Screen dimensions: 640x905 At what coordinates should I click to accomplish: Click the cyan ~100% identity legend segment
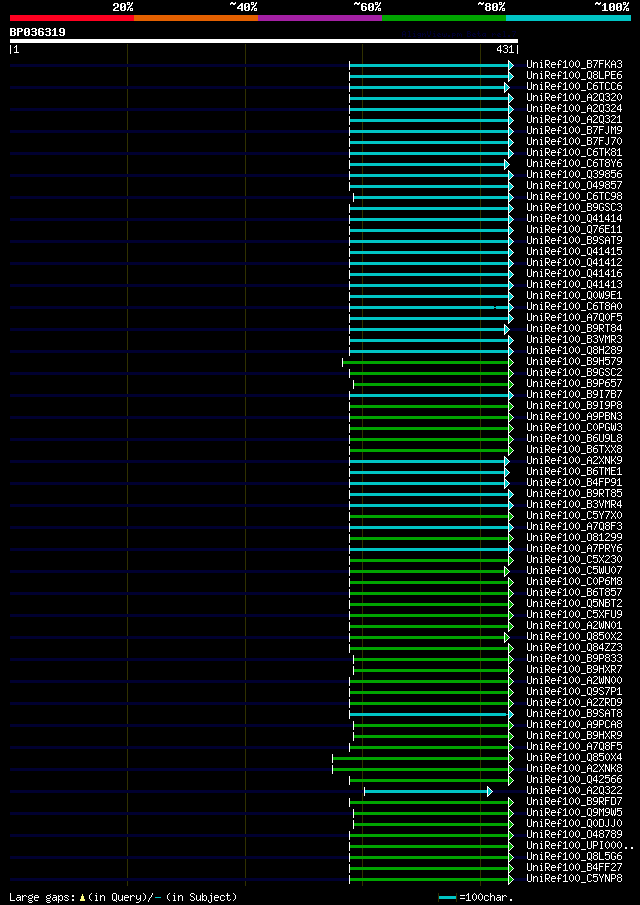[x=568, y=18]
